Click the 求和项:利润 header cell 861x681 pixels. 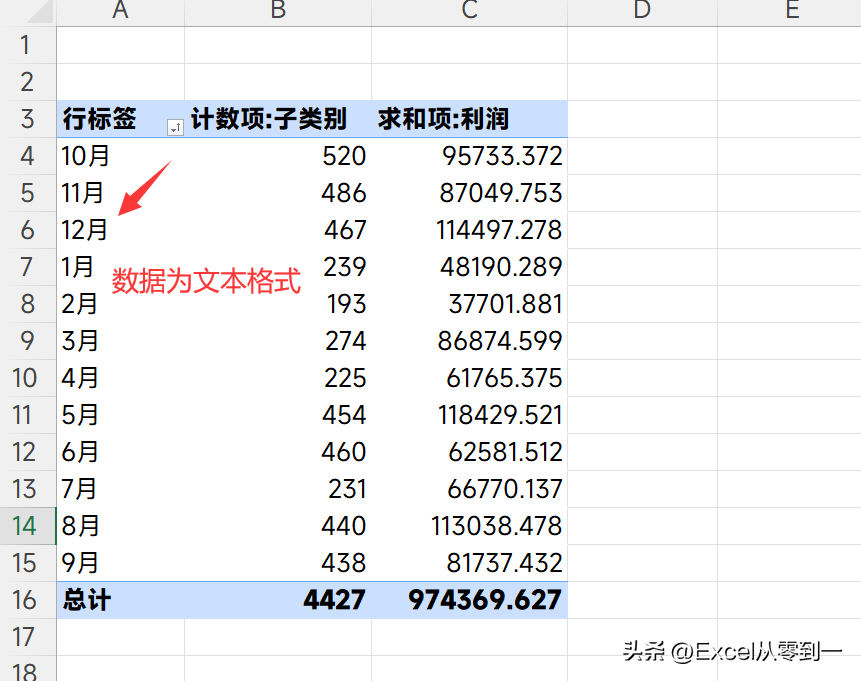click(469, 119)
